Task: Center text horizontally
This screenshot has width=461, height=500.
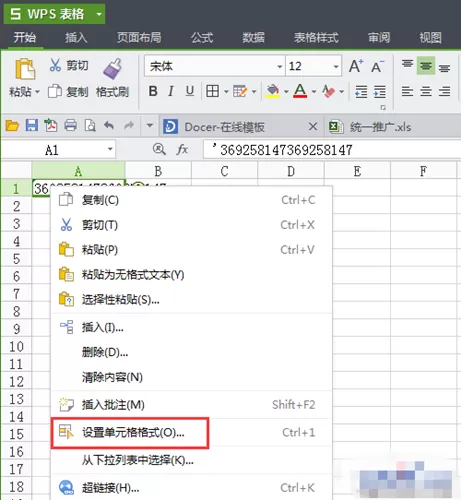Action: [x=426, y=91]
